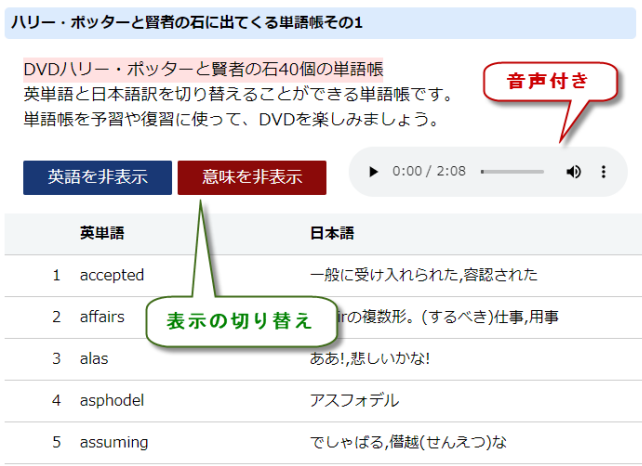Click the line 英単語と日本語訳を切り替えることができる単語帳です。
Screen dimensions: 642x466
tap(239, 94)
